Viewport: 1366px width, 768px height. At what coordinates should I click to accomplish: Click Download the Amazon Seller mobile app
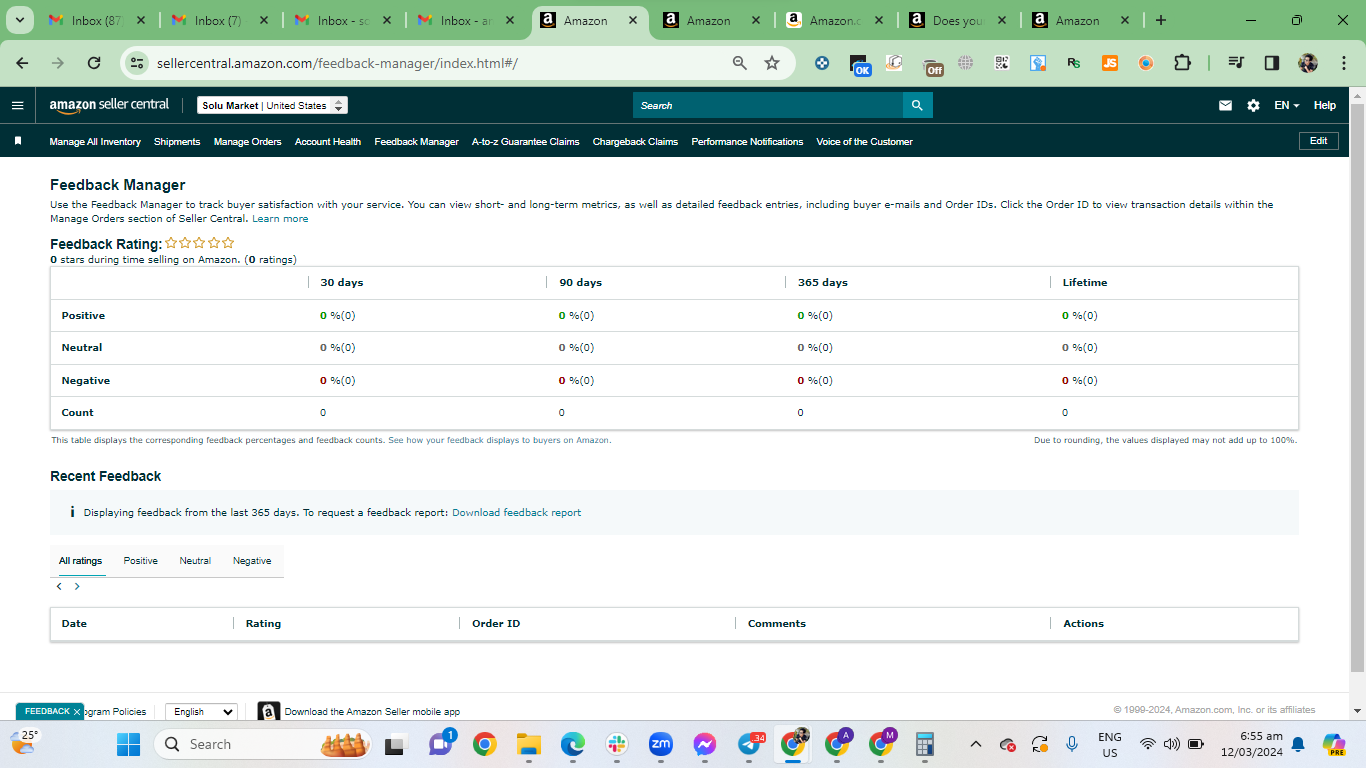pos(372,712)
